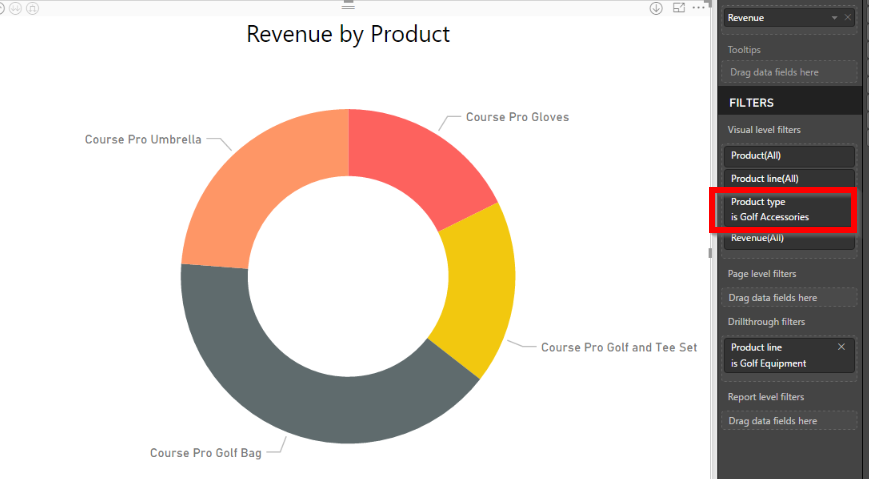Click the Page level filters heading

(x=762, y=274)
